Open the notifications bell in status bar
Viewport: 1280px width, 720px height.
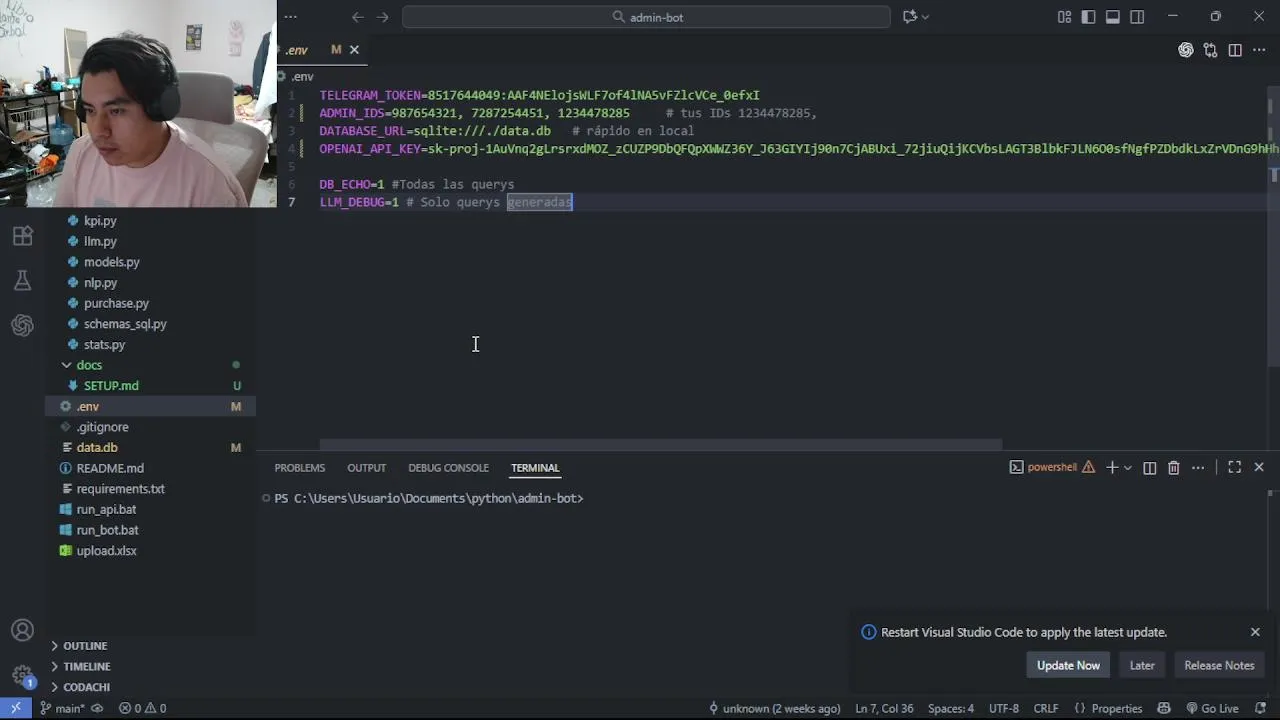[1261, 708]
